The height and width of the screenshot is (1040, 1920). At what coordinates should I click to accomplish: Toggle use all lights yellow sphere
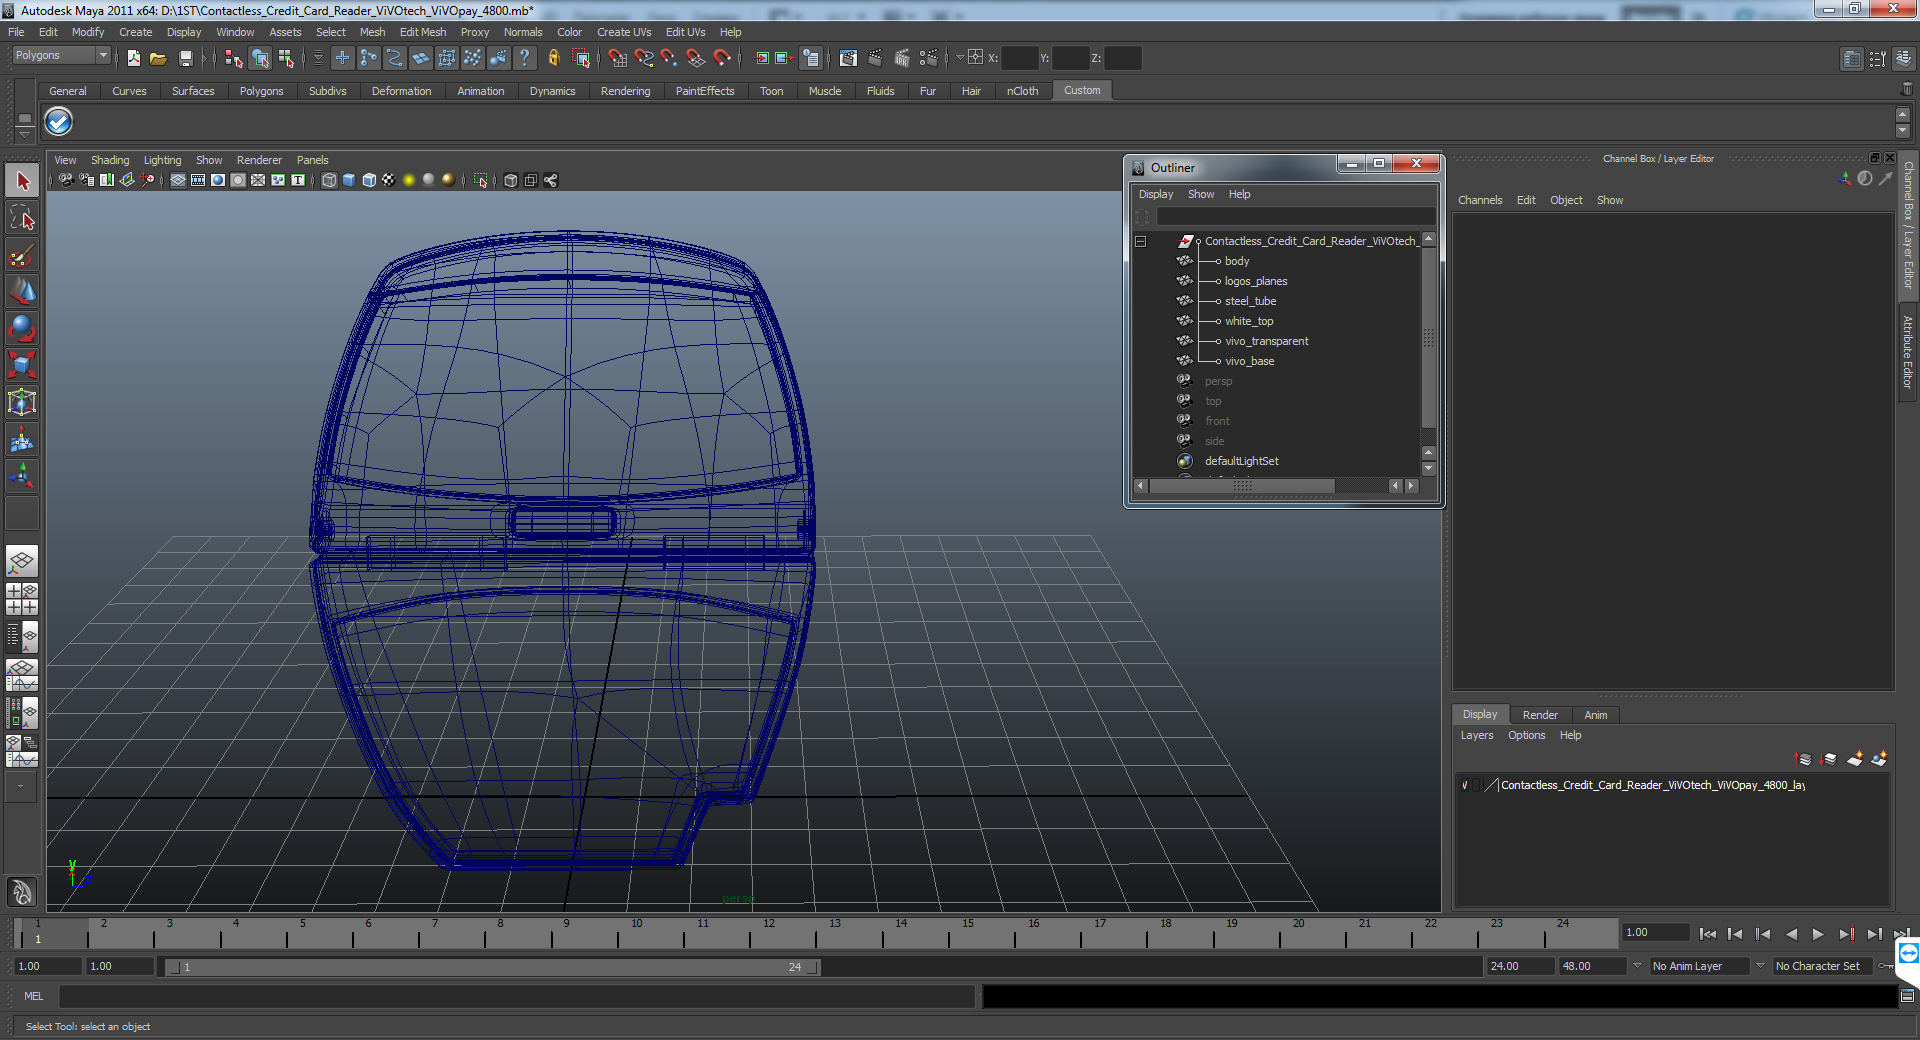[x=409, y=180]
